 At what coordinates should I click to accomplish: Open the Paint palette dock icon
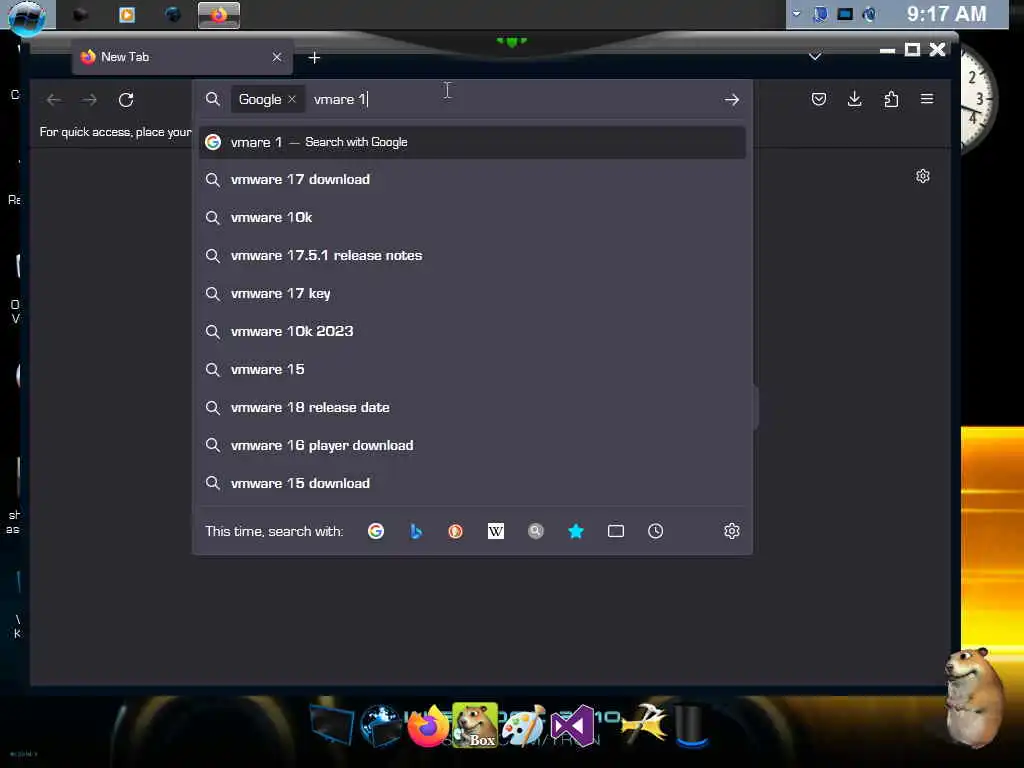point(524,726)
